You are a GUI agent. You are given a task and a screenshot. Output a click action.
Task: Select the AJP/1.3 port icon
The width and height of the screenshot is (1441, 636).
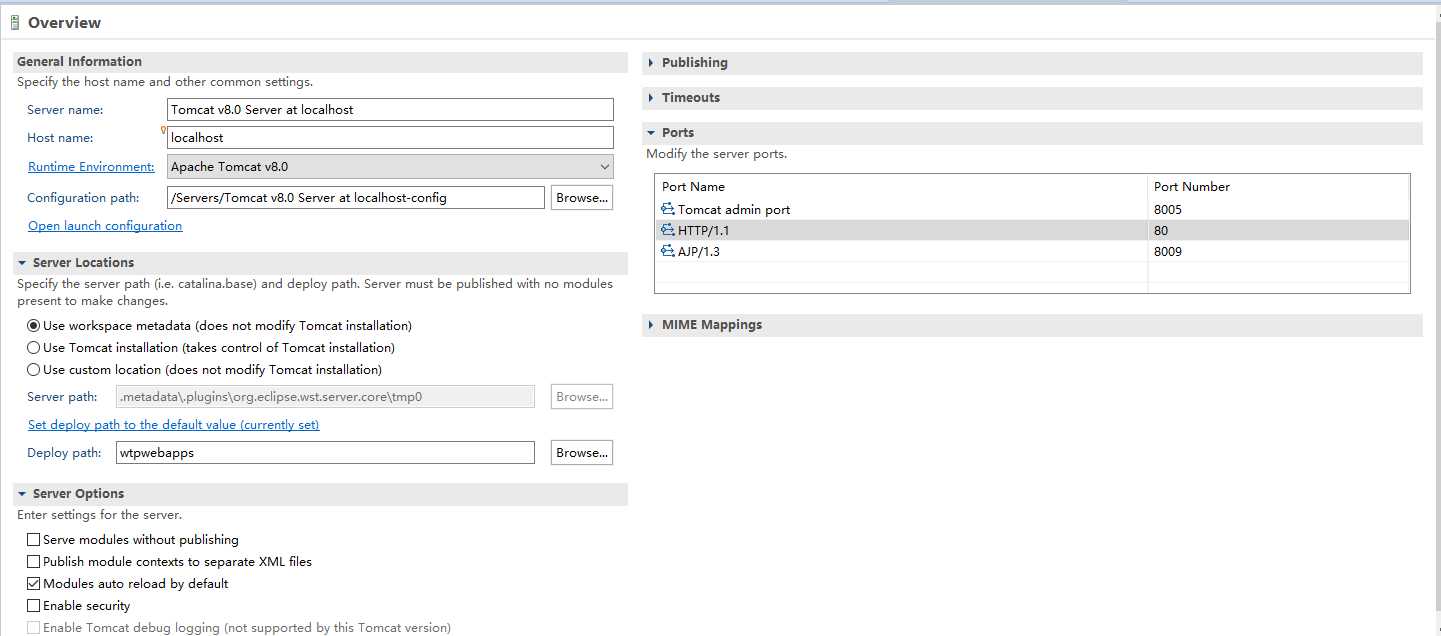[668, 251]
